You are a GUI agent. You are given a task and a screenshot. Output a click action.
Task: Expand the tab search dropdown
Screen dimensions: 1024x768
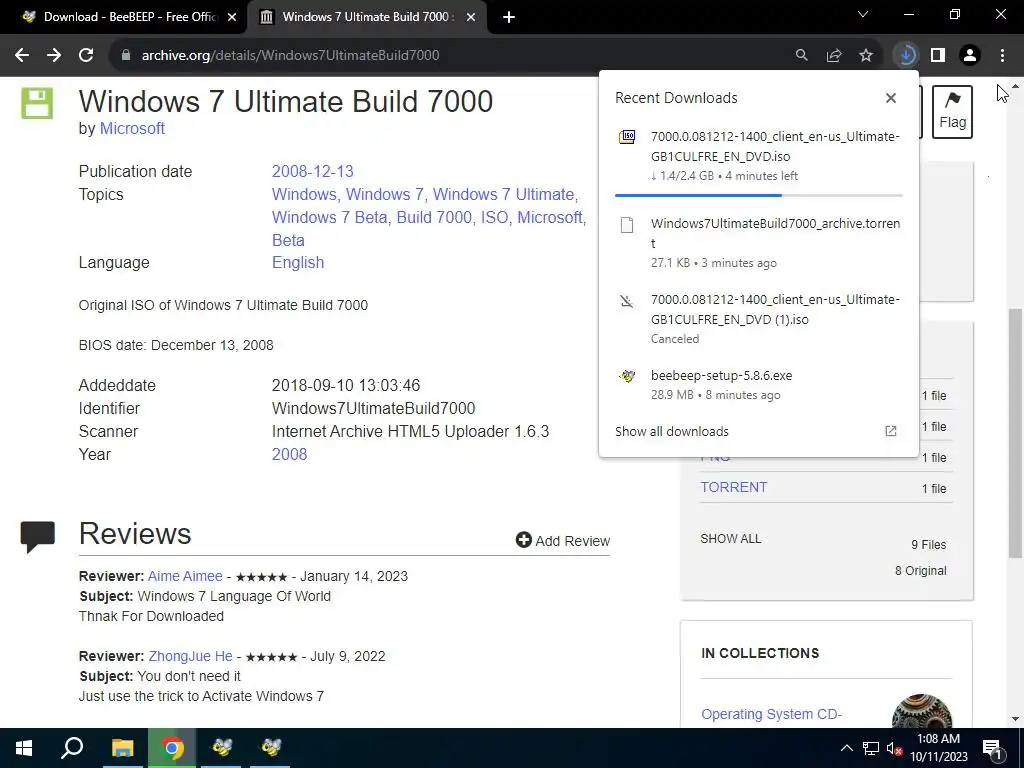(x=863, y=14)
